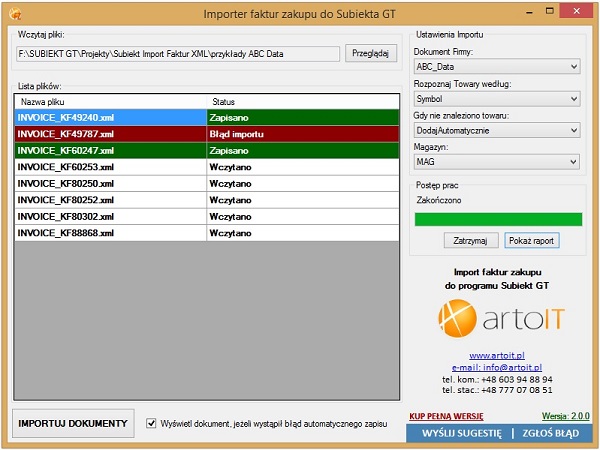Click the green progress bar
The width and height of the screenshot is (600, 450).
pos(498,220)
